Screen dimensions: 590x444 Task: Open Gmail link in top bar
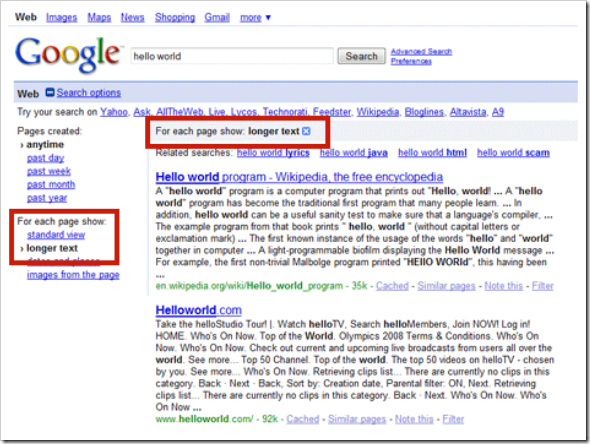217,17
